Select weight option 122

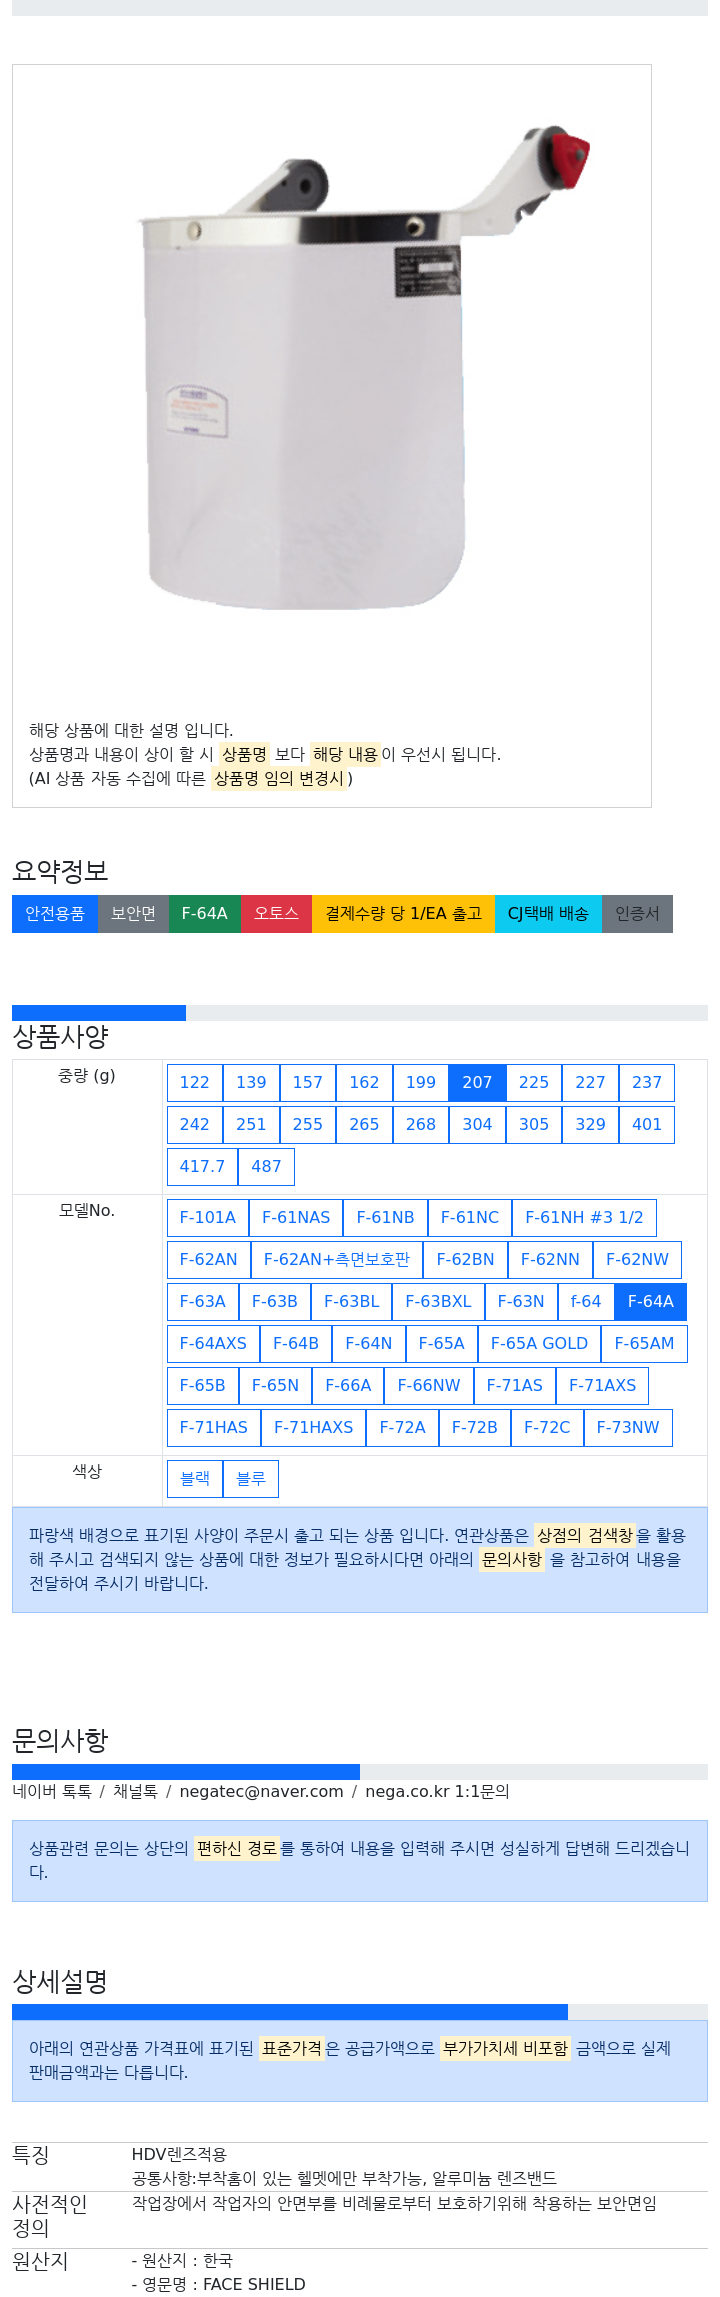click(x=194, y=1082)
